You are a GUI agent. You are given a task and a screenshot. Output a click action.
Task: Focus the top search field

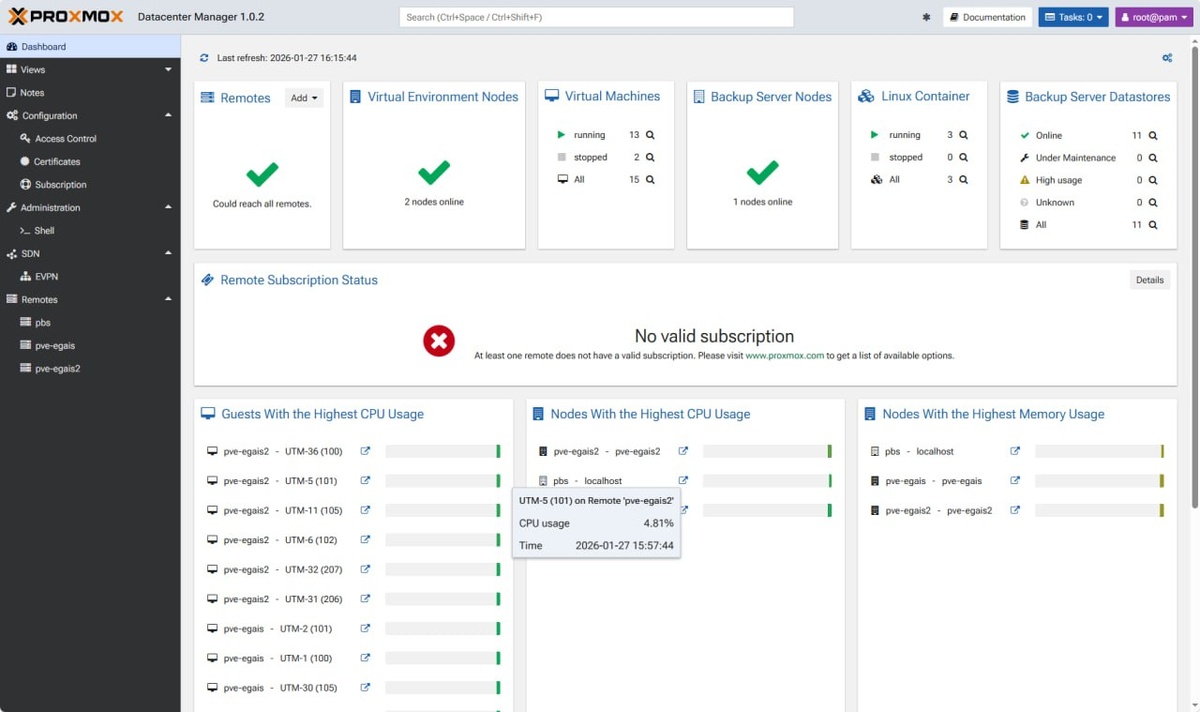[x=596, y=17]
